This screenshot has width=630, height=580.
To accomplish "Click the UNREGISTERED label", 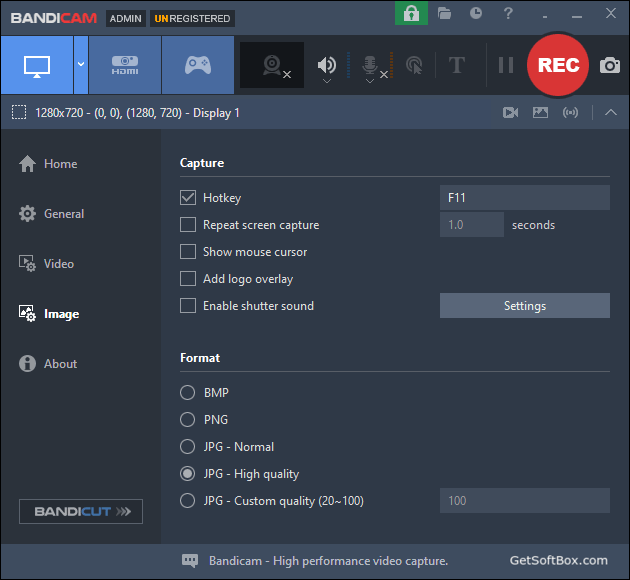I will [x=192, y=18].
